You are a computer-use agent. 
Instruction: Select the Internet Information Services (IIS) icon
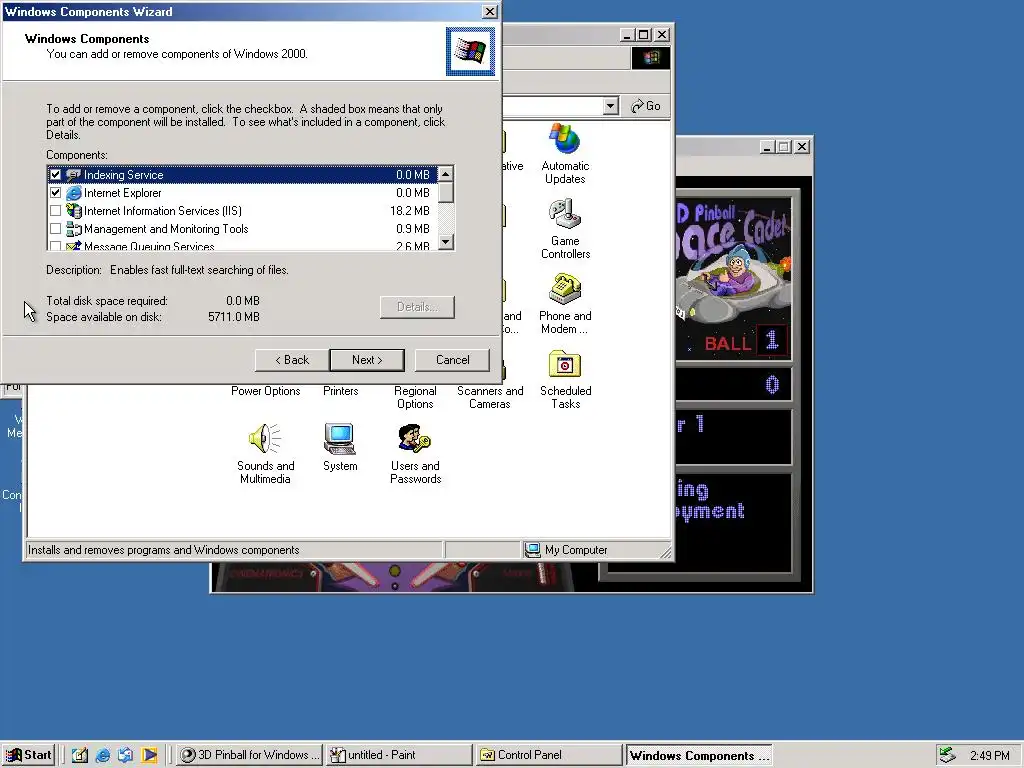coord(74,211)
